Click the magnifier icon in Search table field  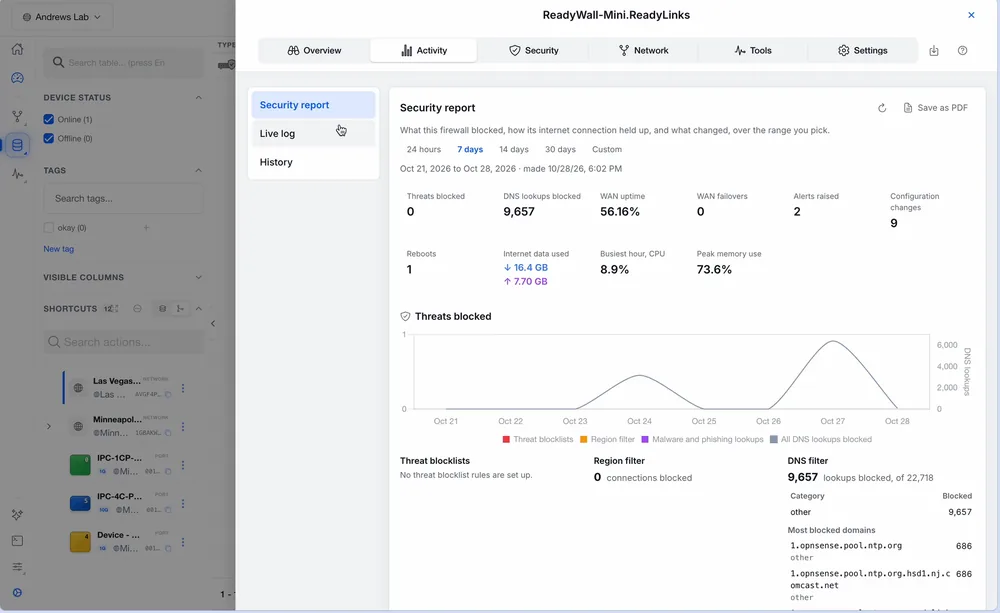(x=58, y=63)
